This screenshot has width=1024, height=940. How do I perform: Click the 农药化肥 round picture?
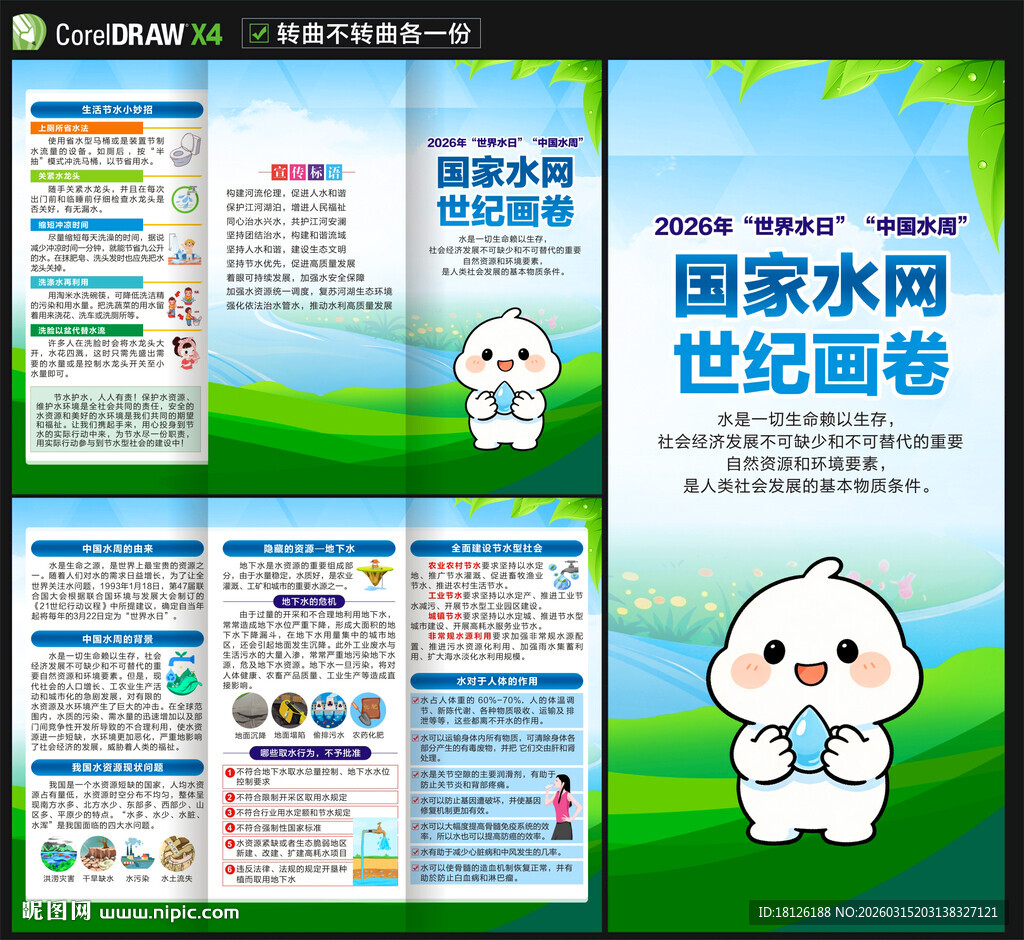point(368,710)
